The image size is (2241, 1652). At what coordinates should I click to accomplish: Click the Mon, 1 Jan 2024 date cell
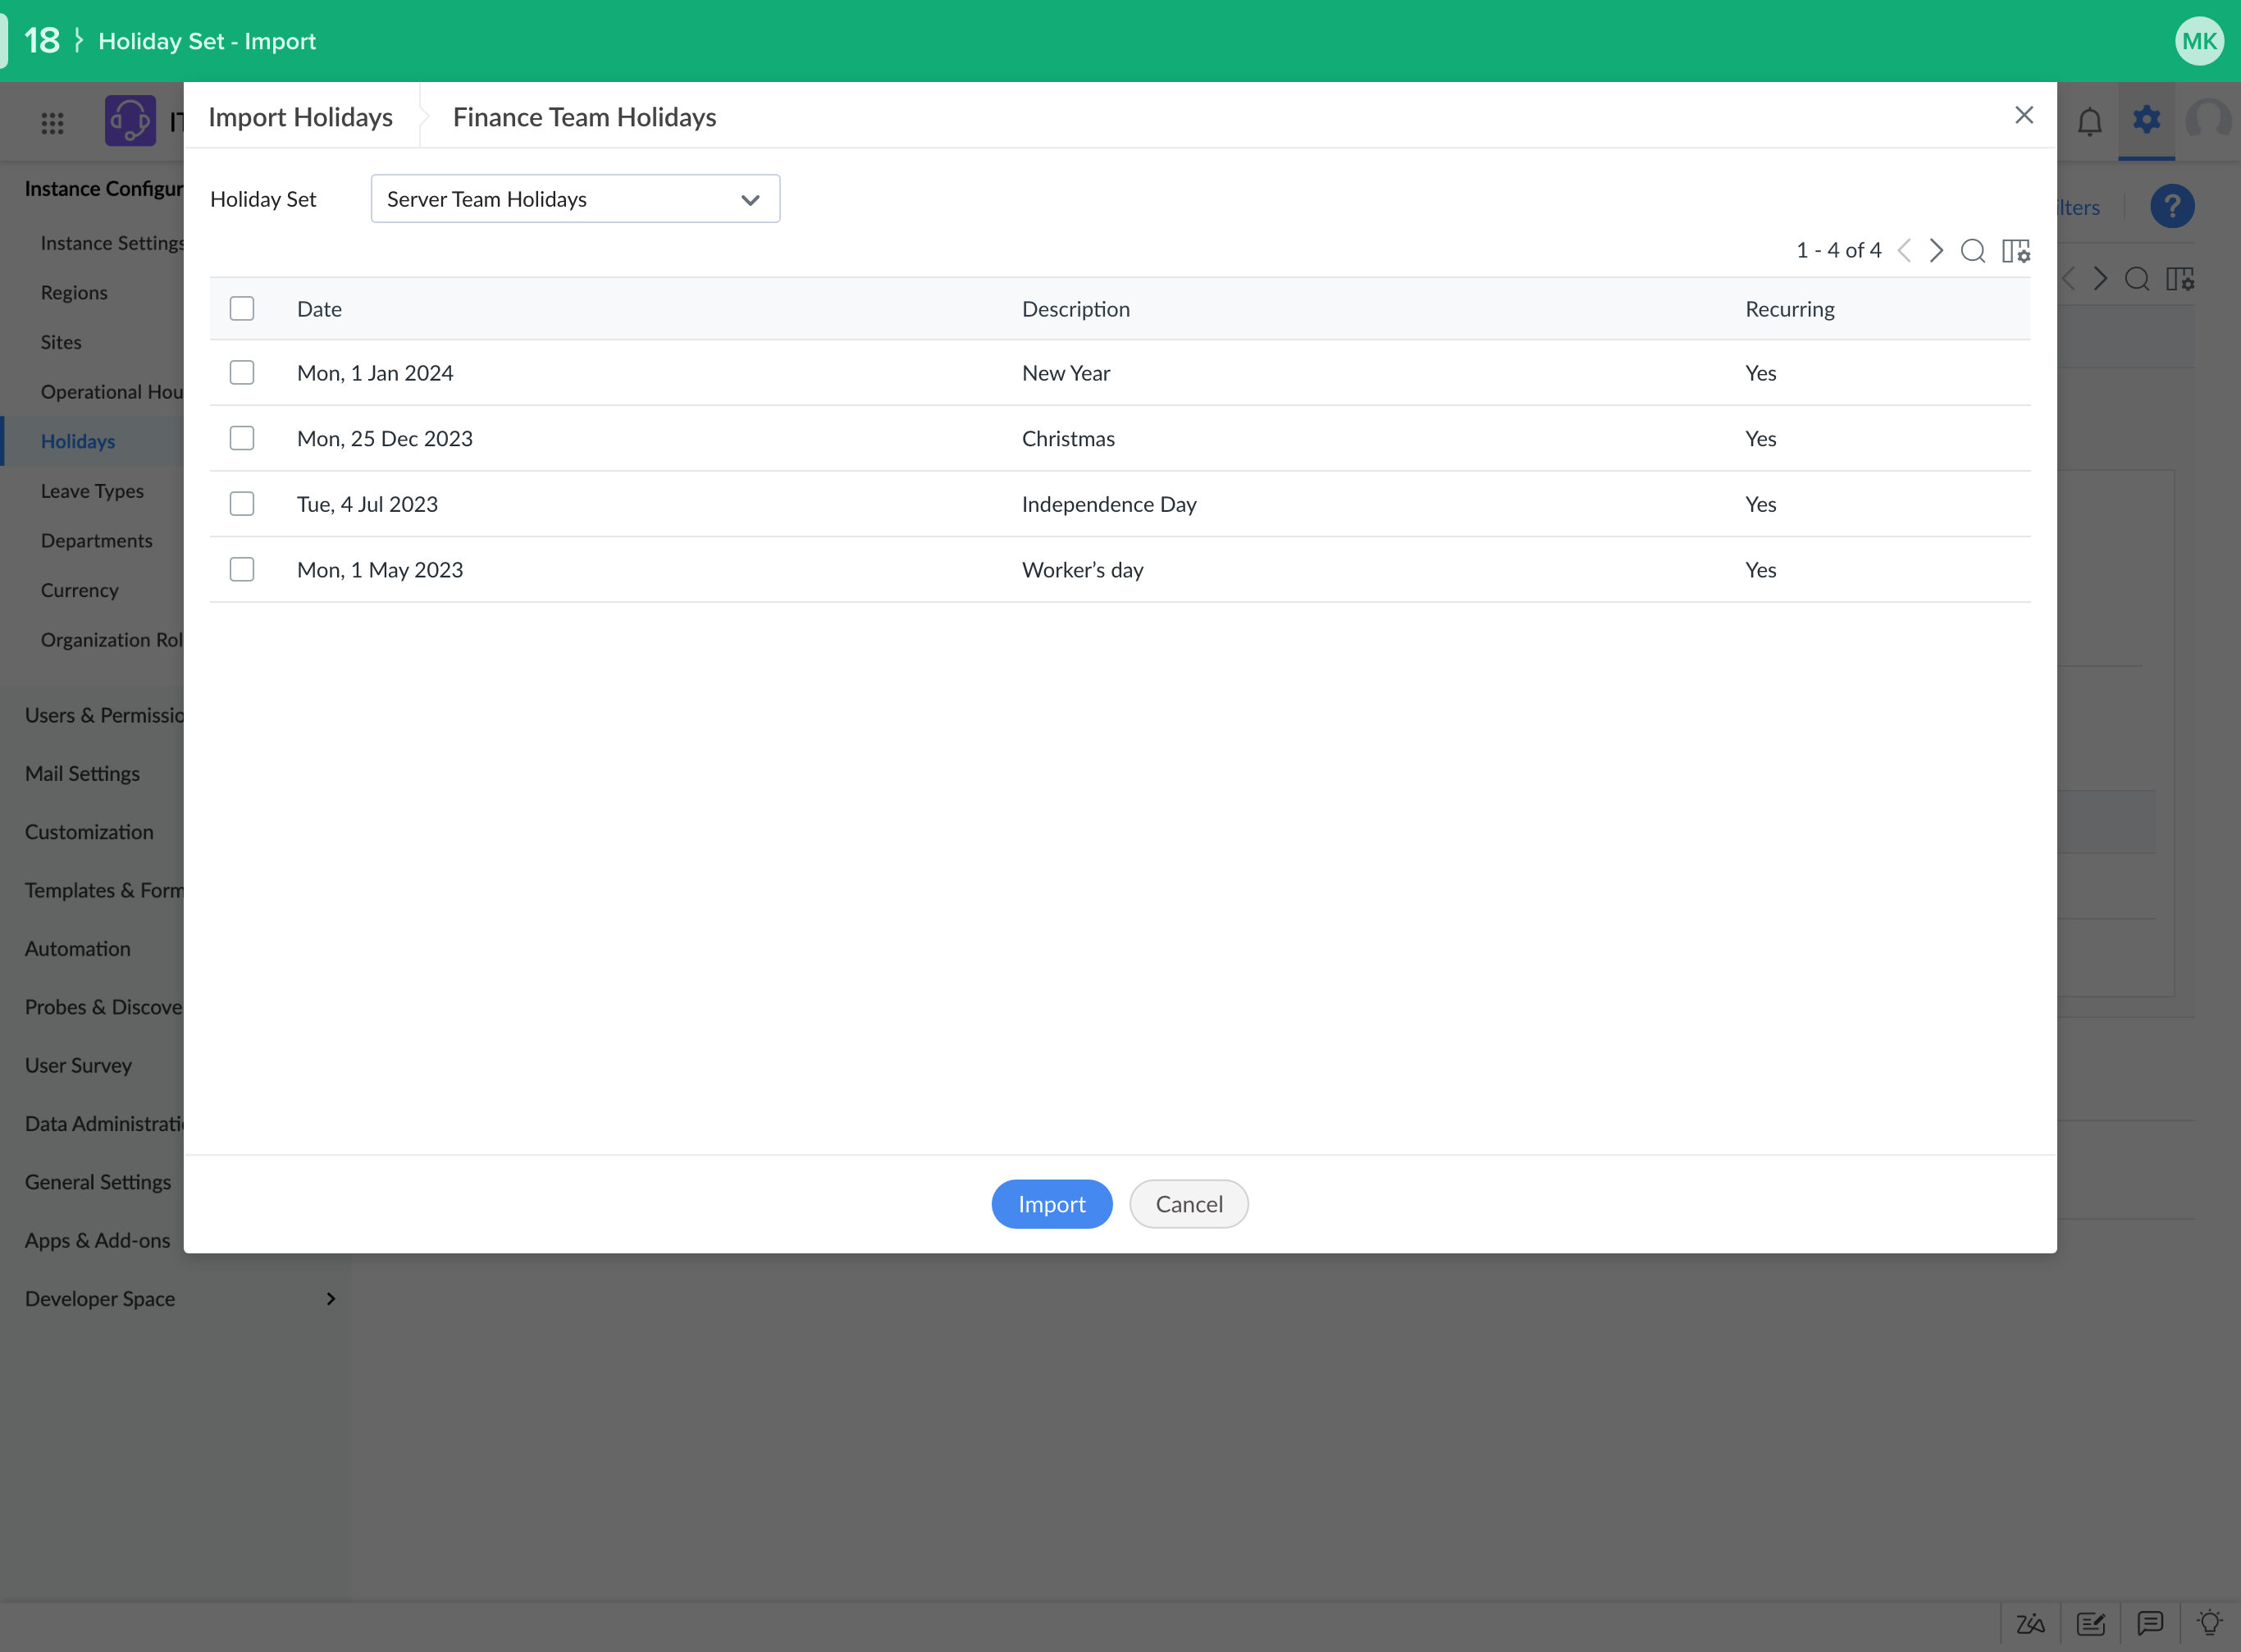click(375, 373)
